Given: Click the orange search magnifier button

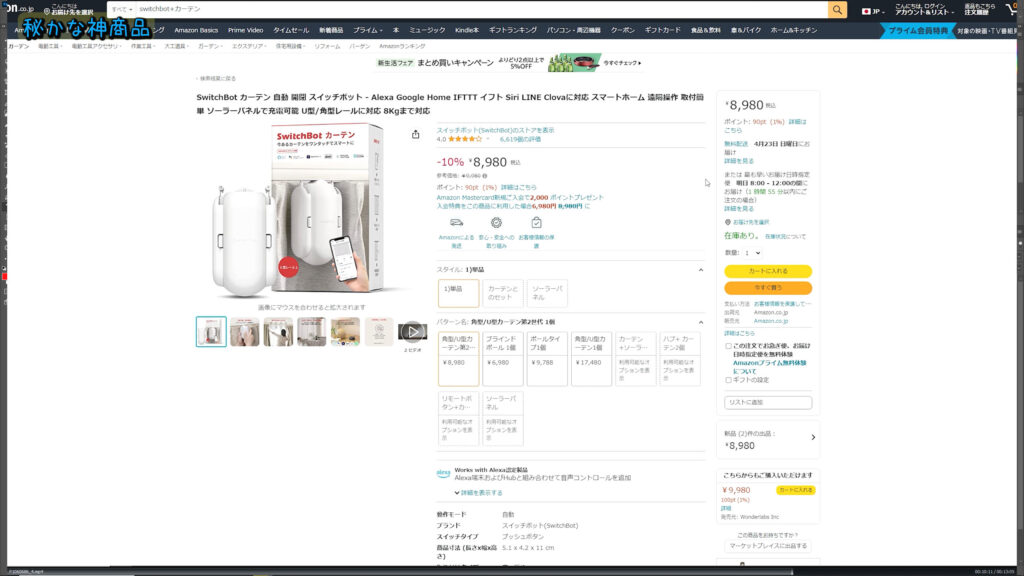Looking at the screenshot, I should [x=837, y=9].
